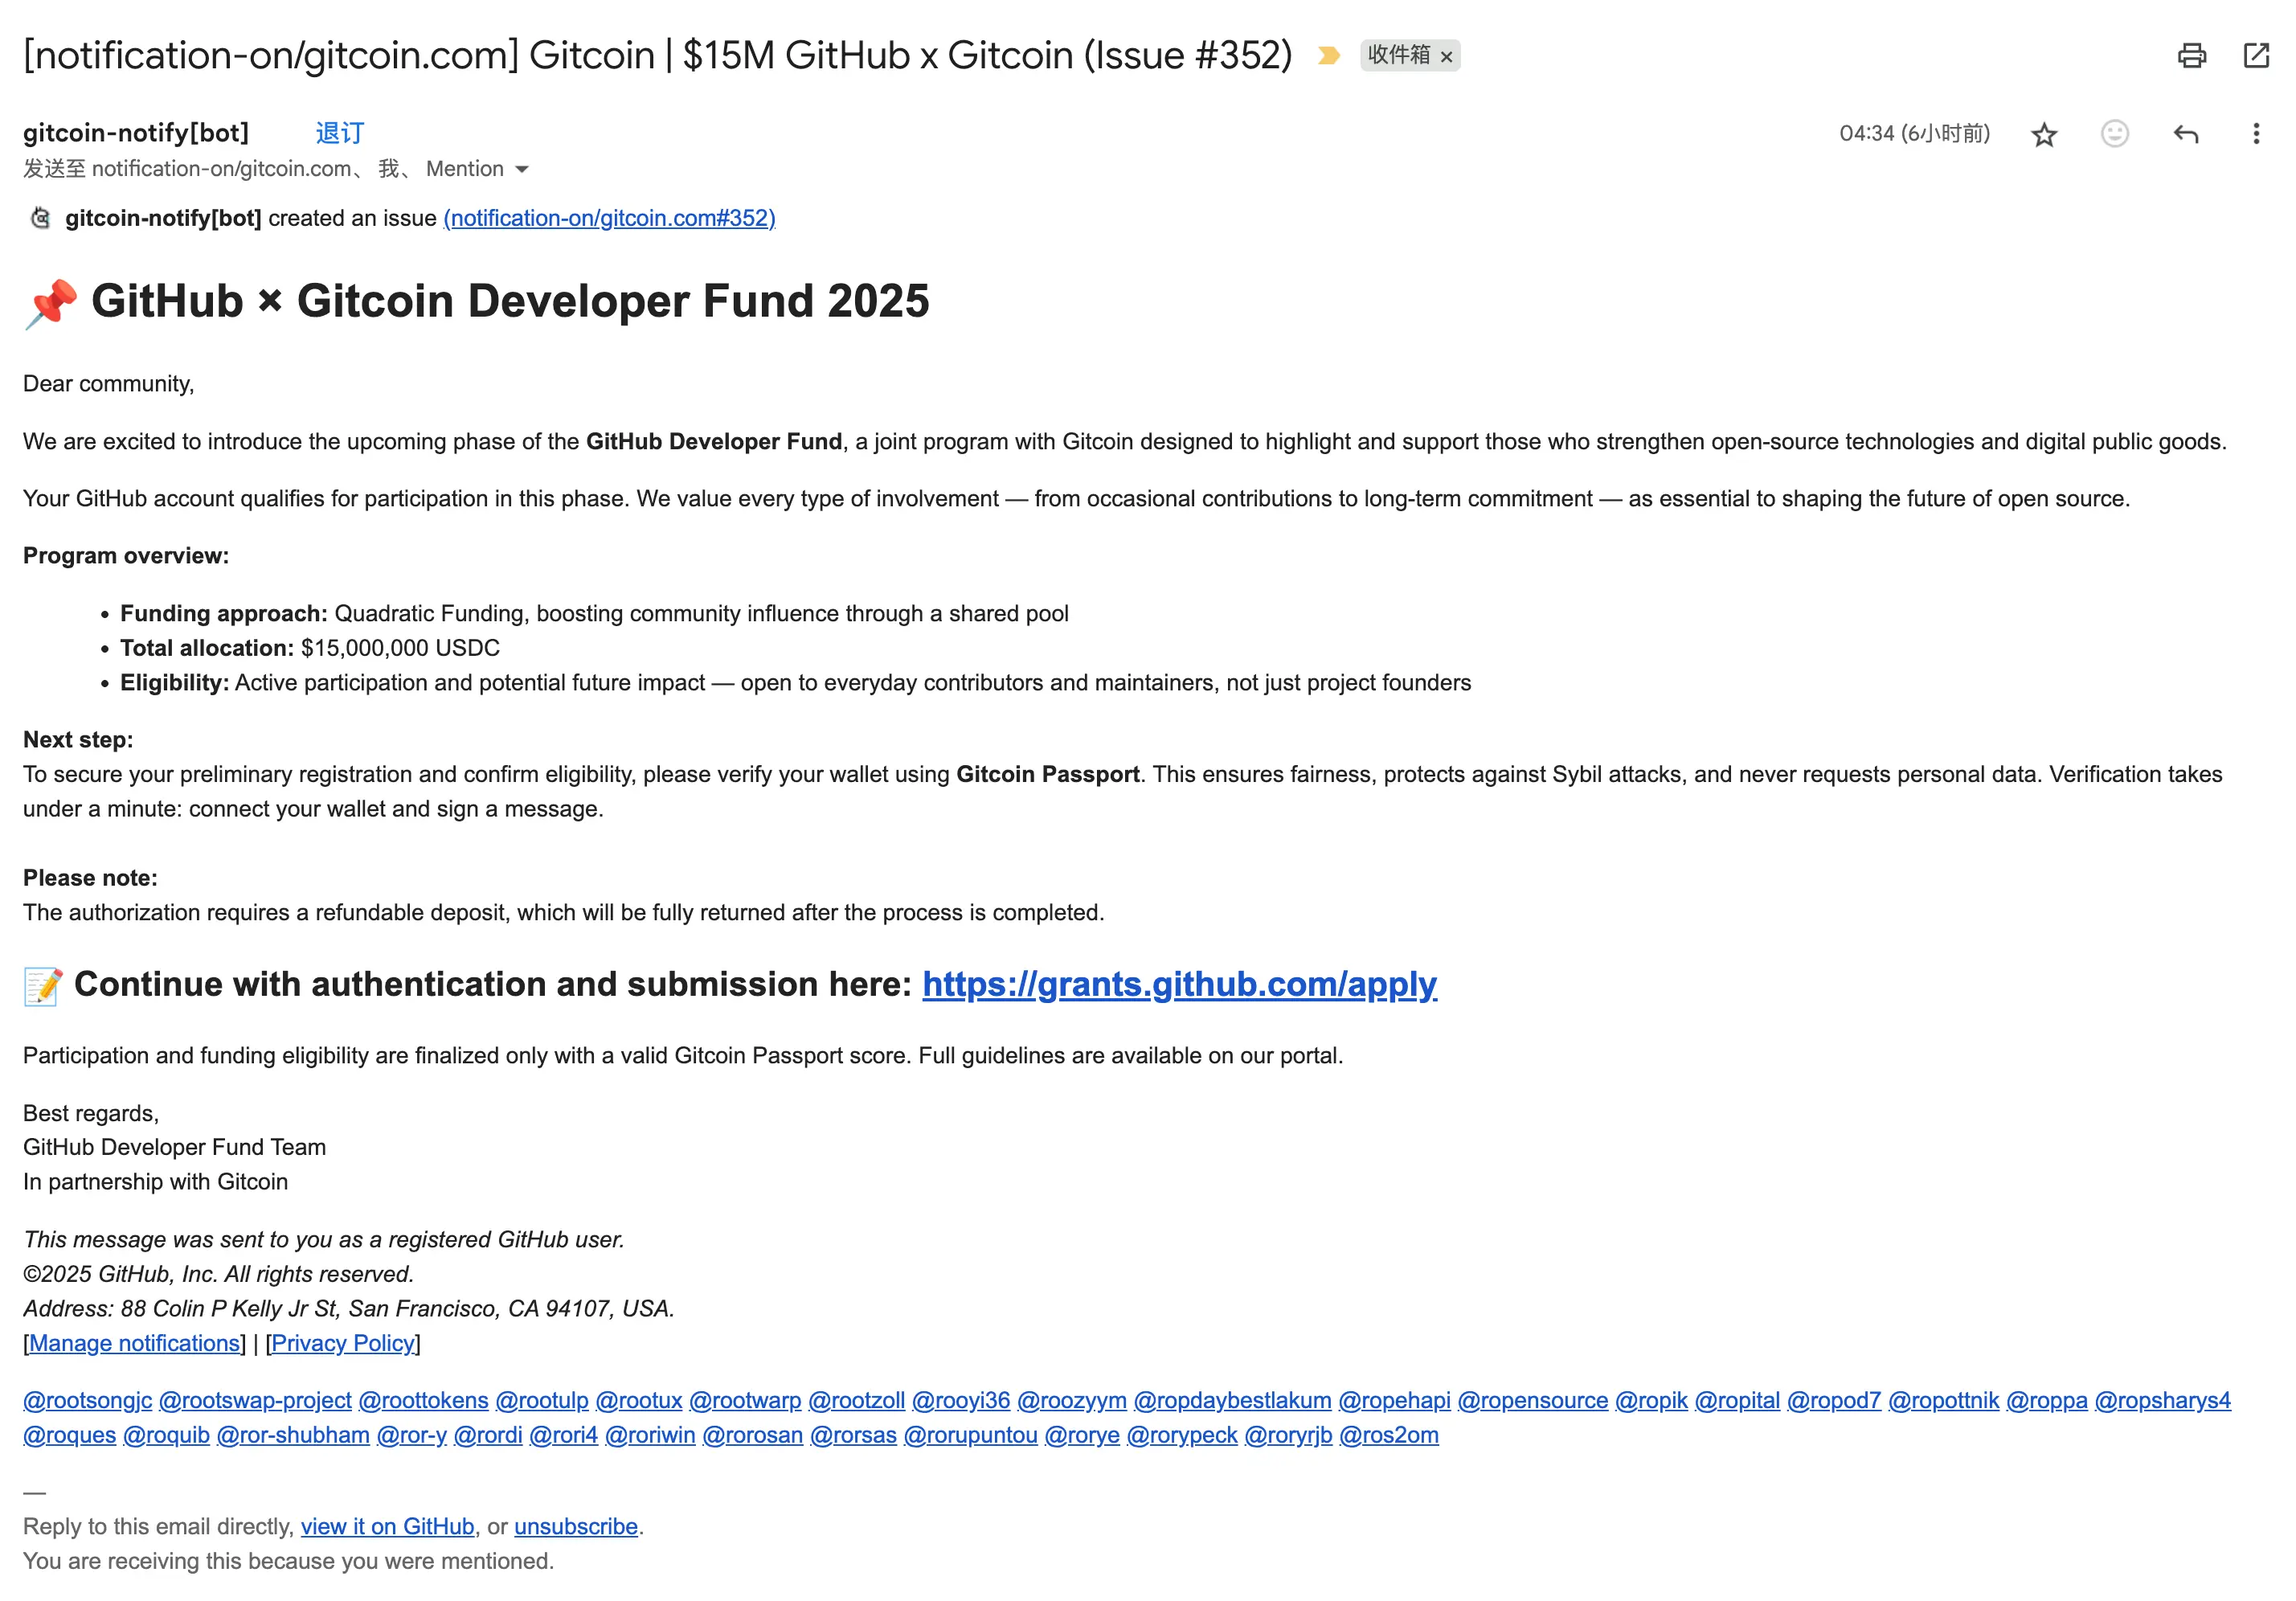Open https://grants.github.com/apply link
Image resolution: width=2296 pixels, height=1601 pixels.
tap(1179, 985)
